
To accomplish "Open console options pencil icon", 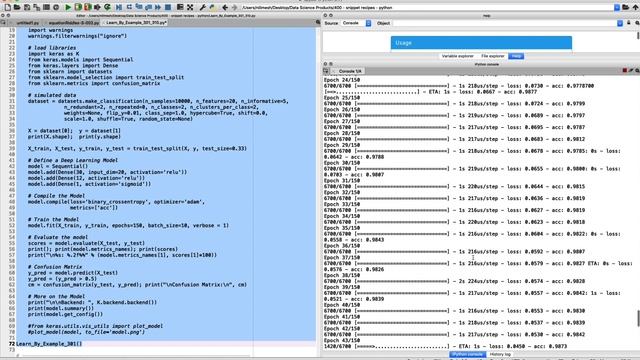I will point(631,71).
